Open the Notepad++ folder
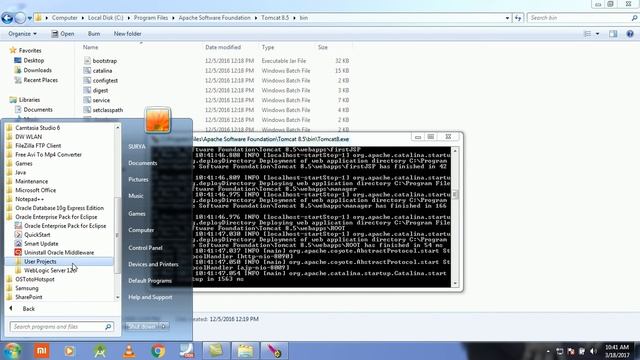The image size is (640, 360). click(29, 199)
